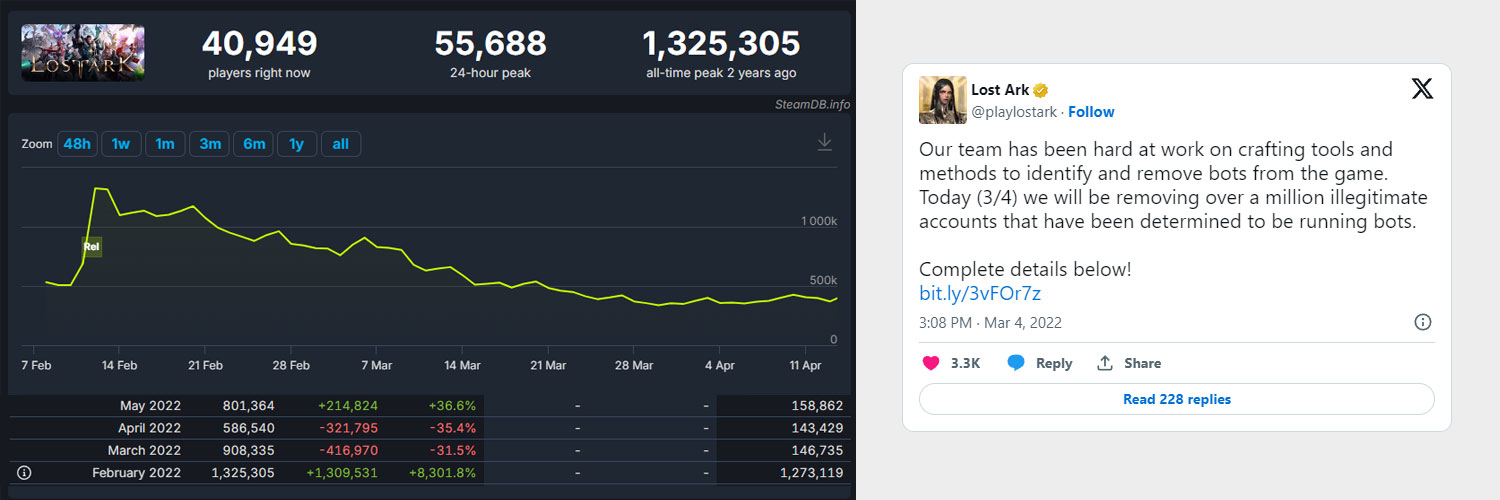Click the 55,688 24-hour peak figure
The height and width of the screenshot is (500, 1500).
click(x=490, y=44)
